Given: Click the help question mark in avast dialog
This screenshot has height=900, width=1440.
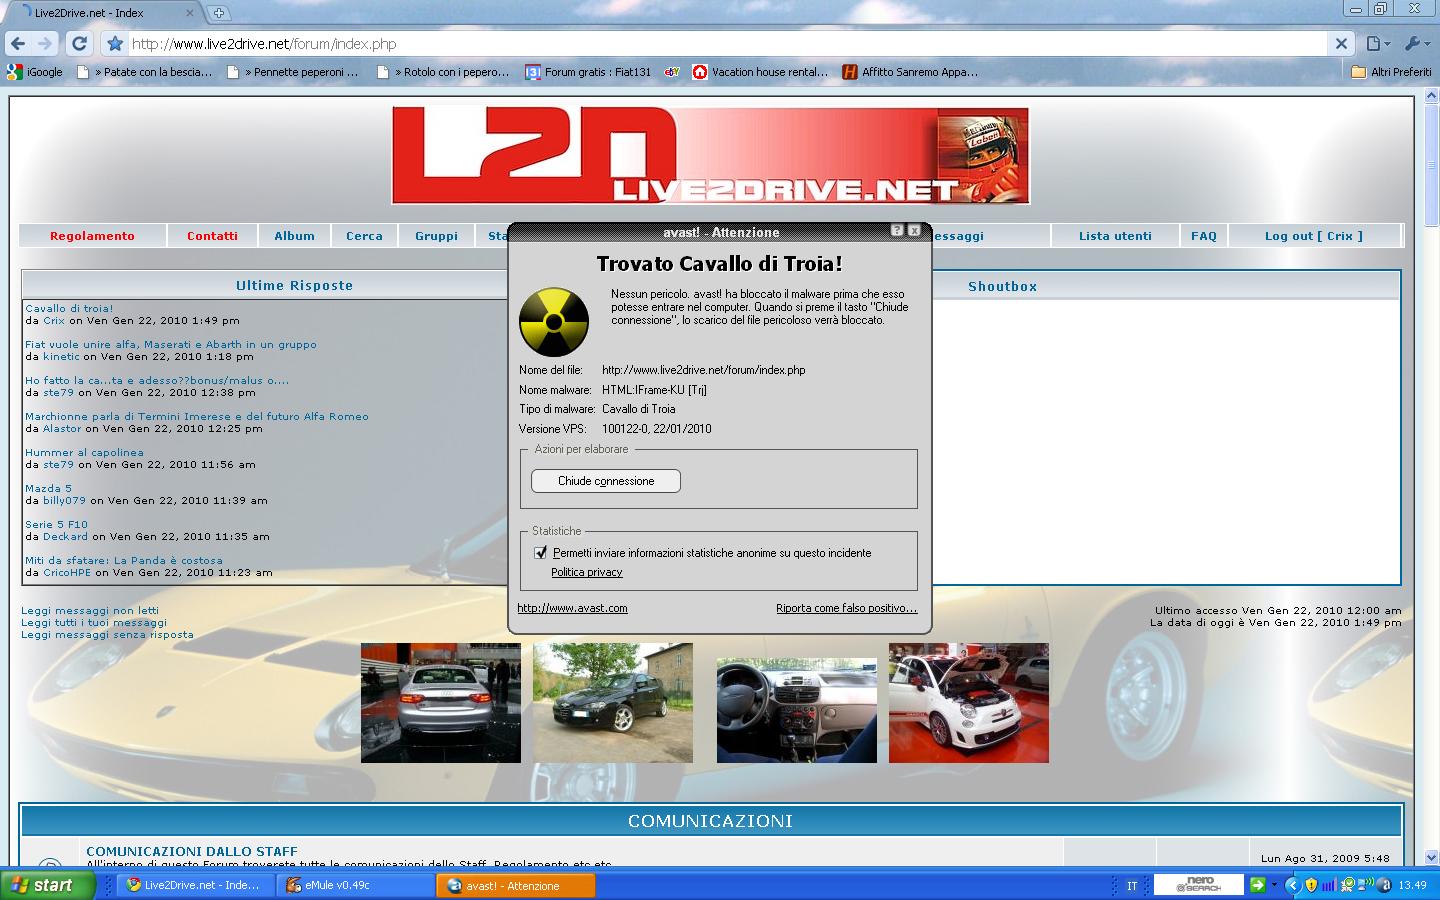Looking at the screenshot, I should pyautogui.click(x=897, y=230).
